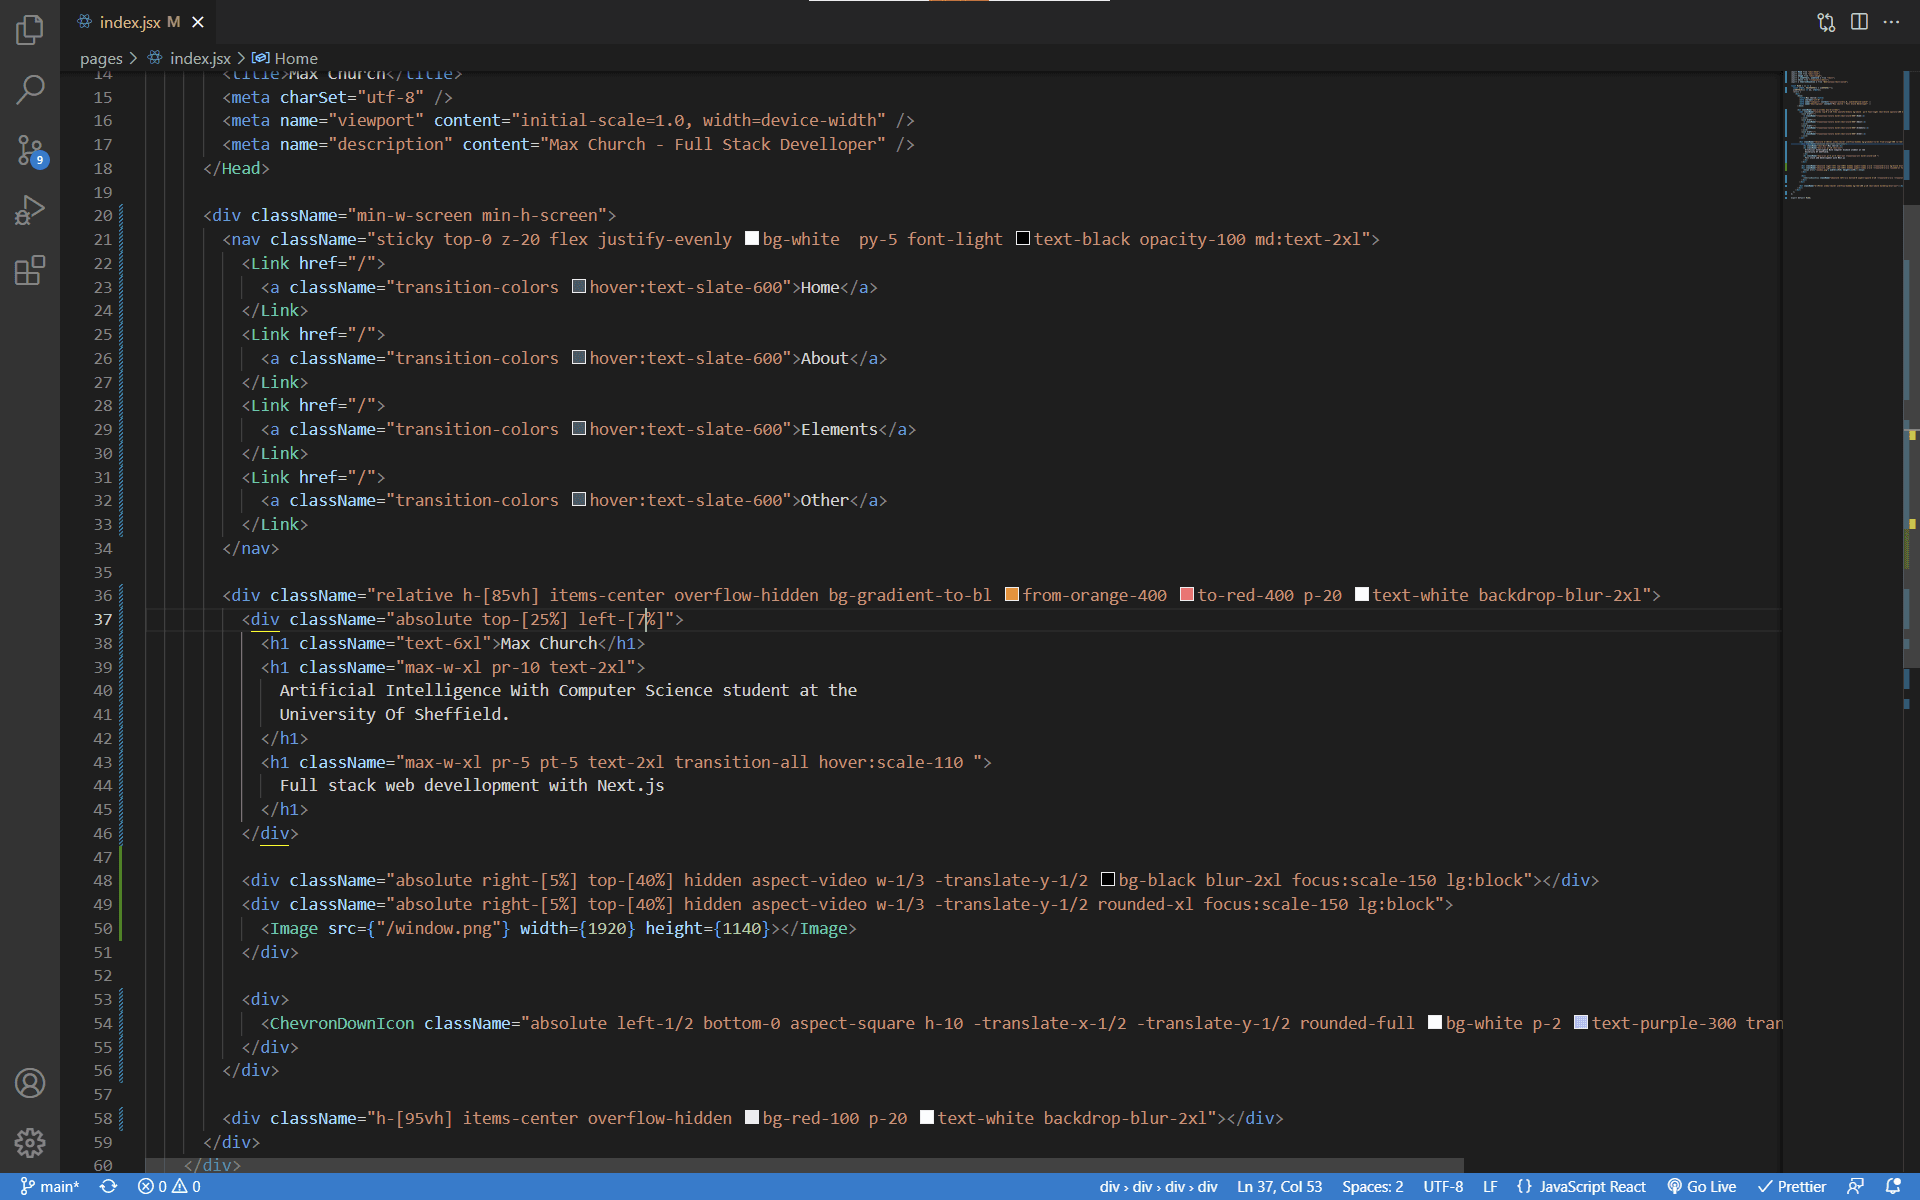Open notifications bell in status bar

click(1893, 1187)
